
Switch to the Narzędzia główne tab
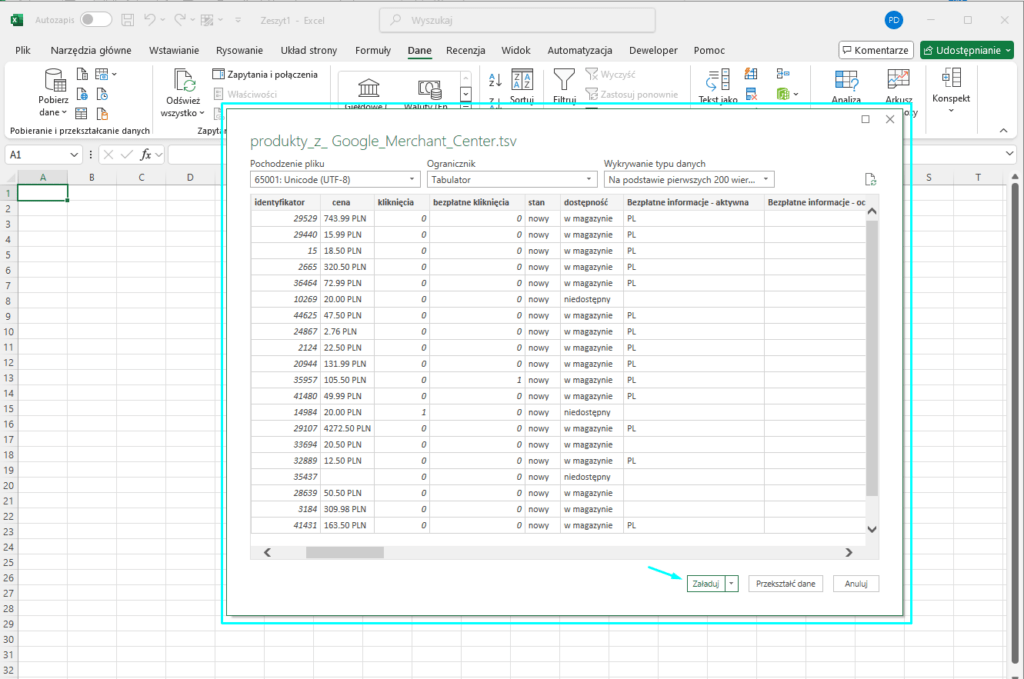click(x=91, y=50)
